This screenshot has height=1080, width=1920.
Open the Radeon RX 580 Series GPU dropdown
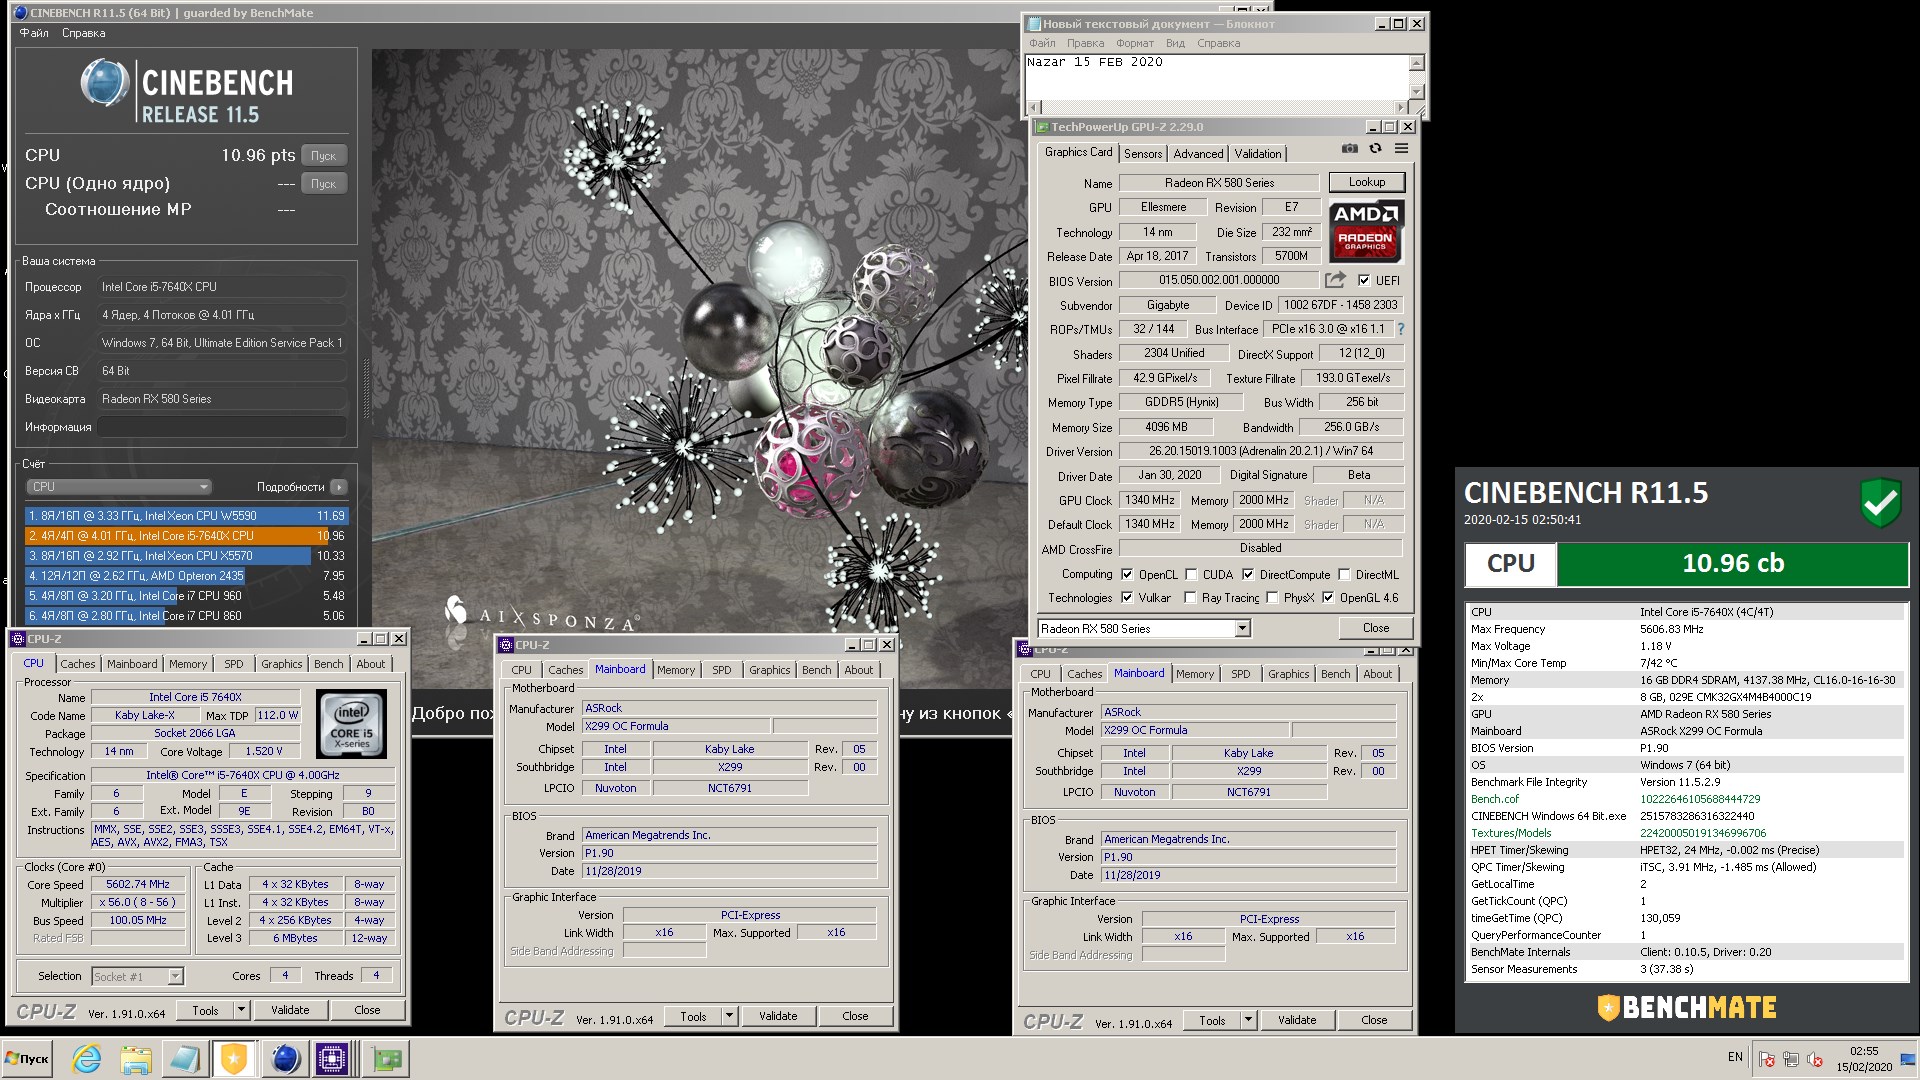(1144, 629)
